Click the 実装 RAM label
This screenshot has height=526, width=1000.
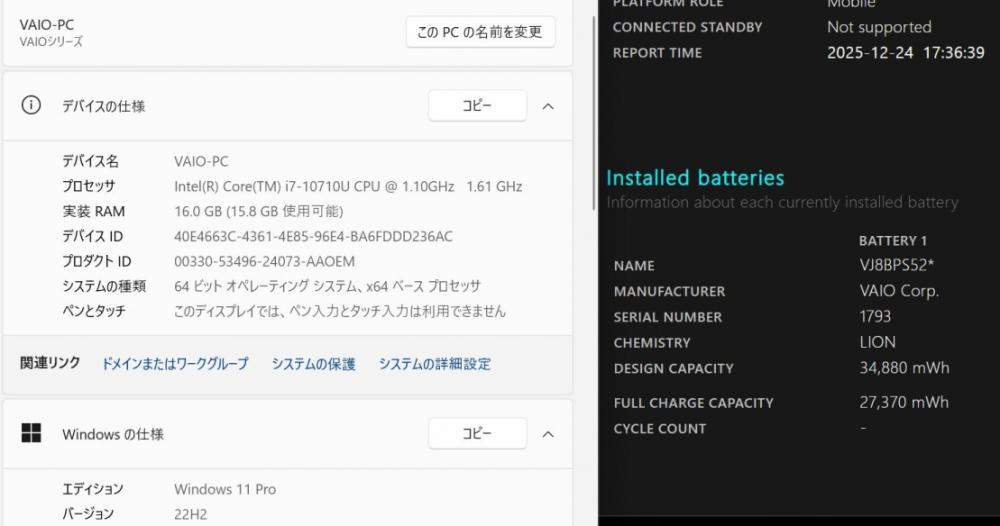tap(93, 211)
